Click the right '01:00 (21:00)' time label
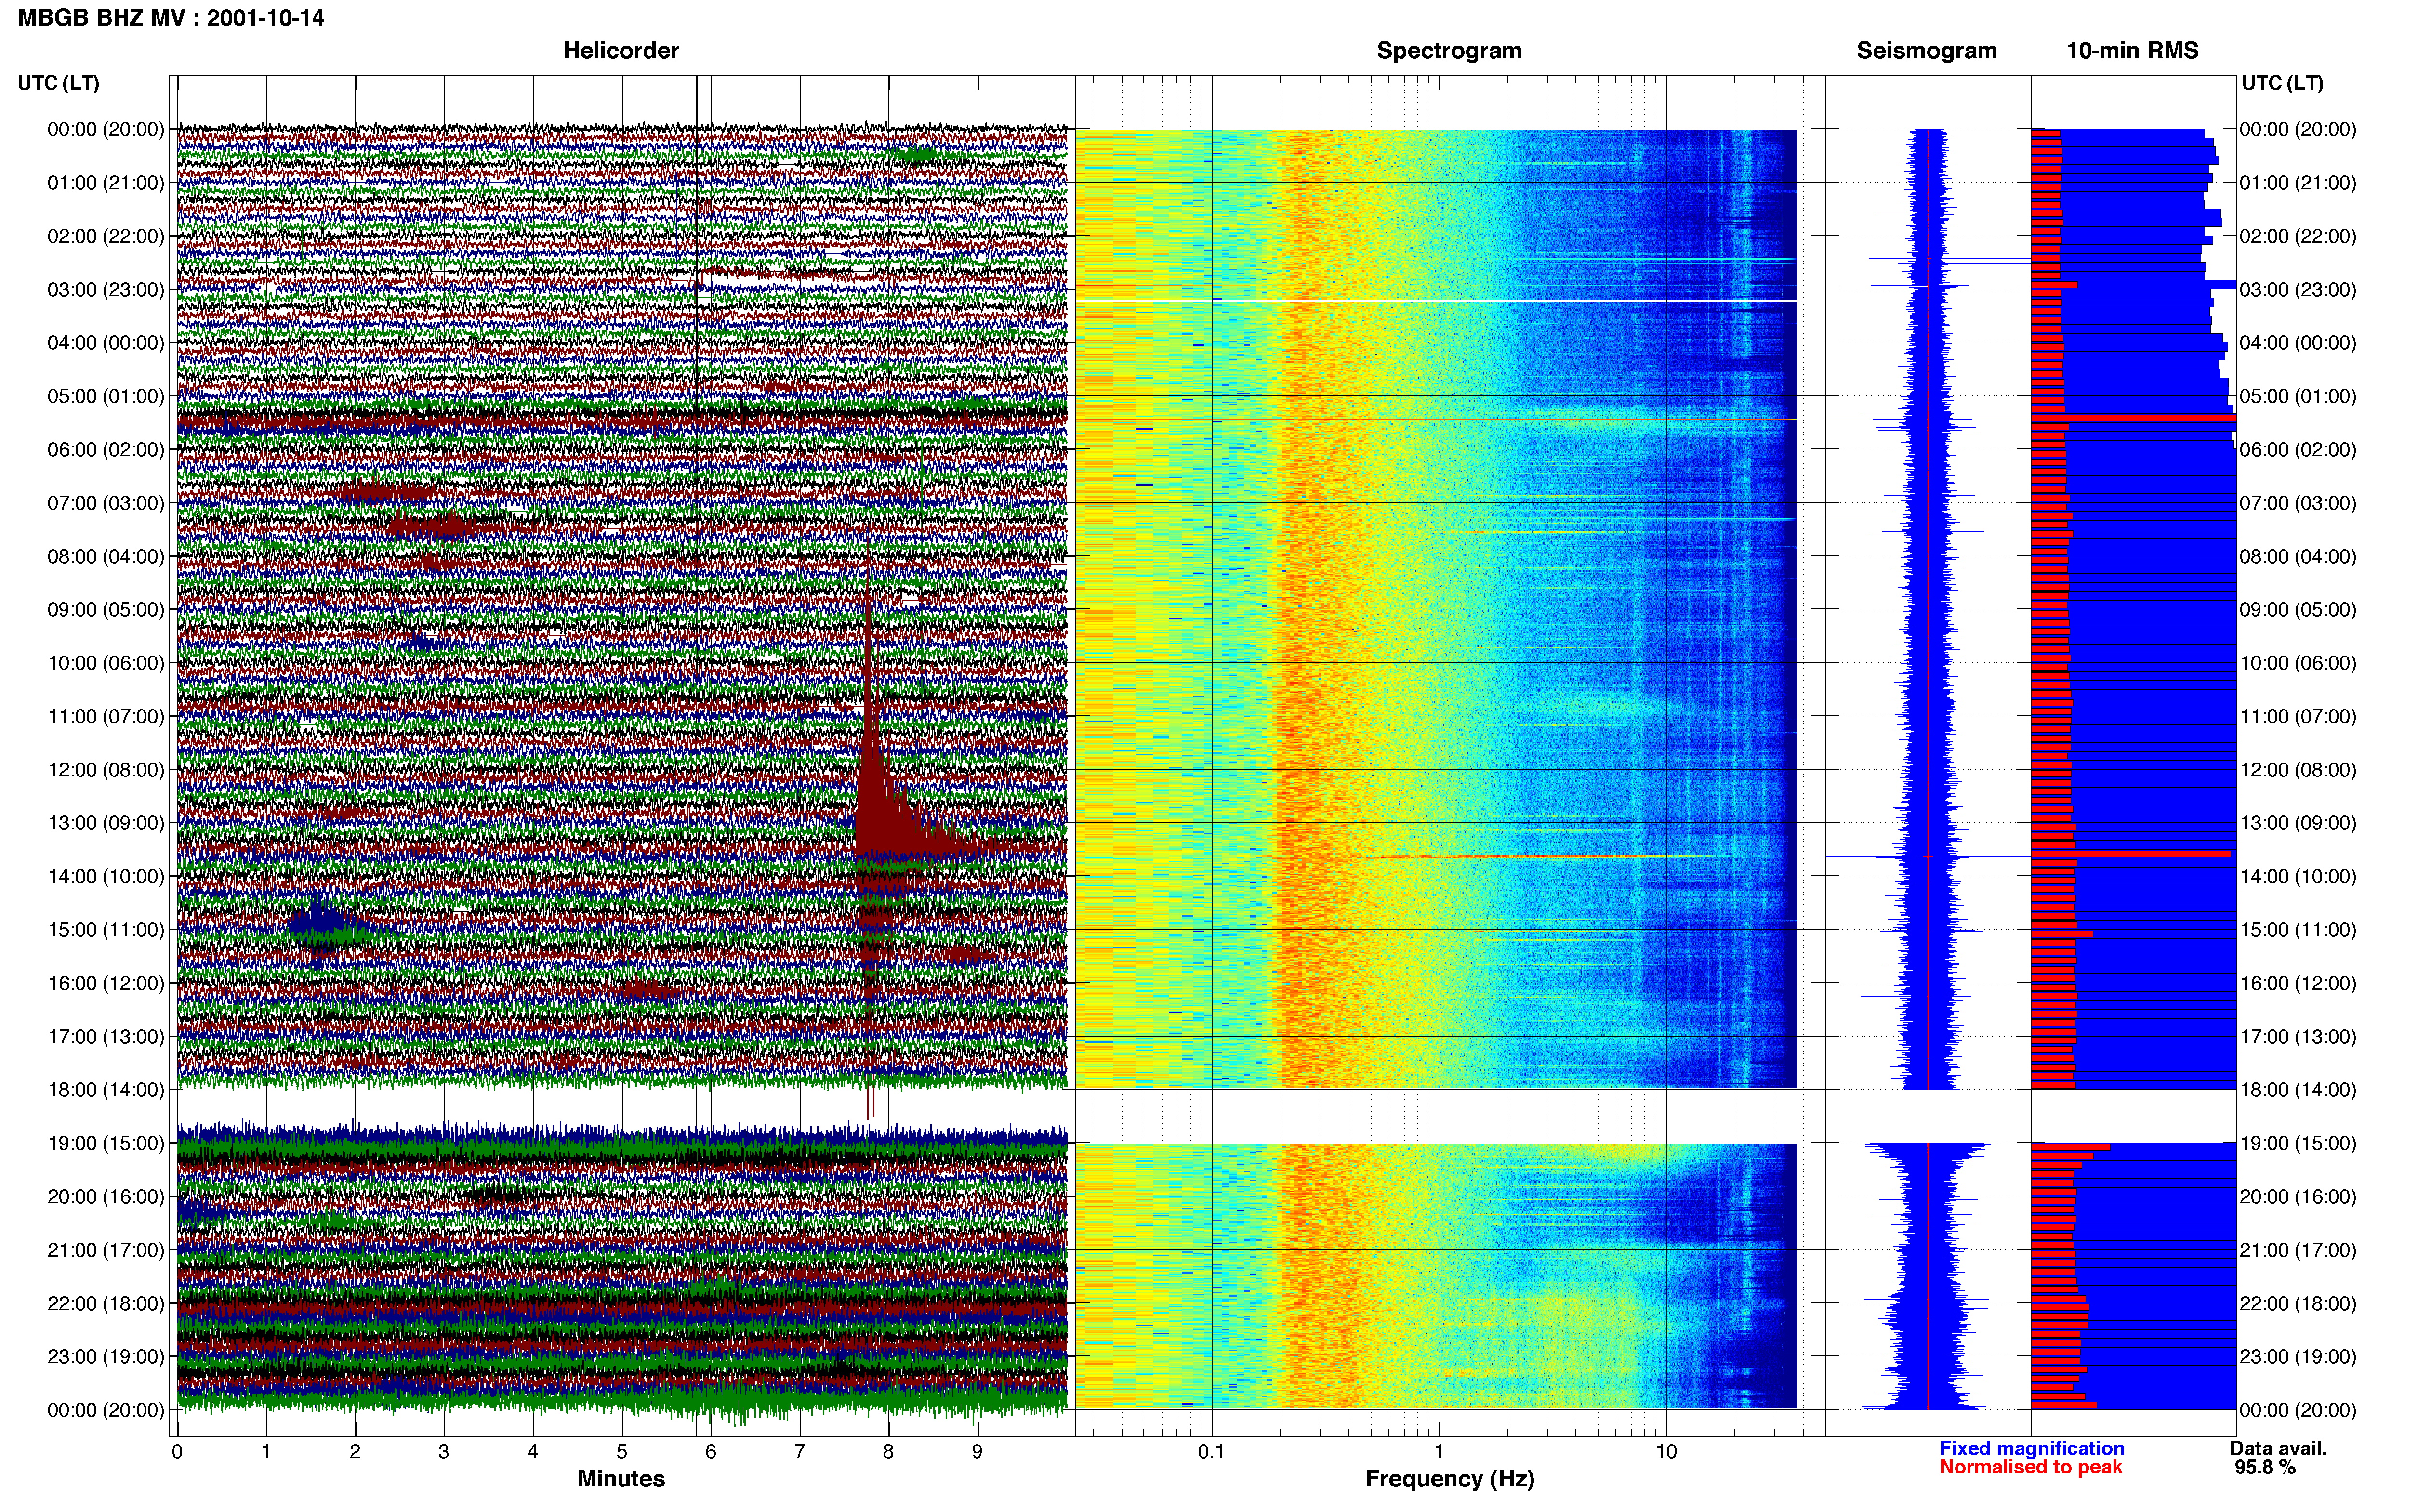 [x=2298, y=183]
